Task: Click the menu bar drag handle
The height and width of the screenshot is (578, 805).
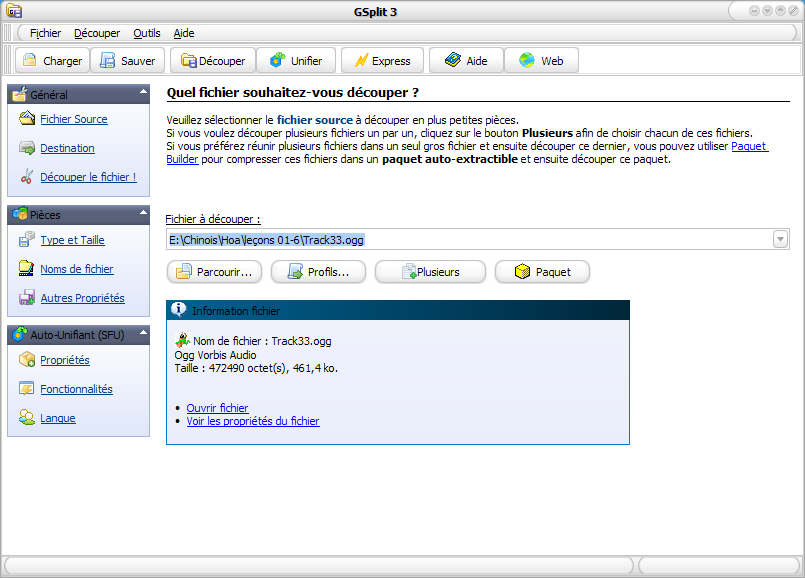Action: coord(7,33)
